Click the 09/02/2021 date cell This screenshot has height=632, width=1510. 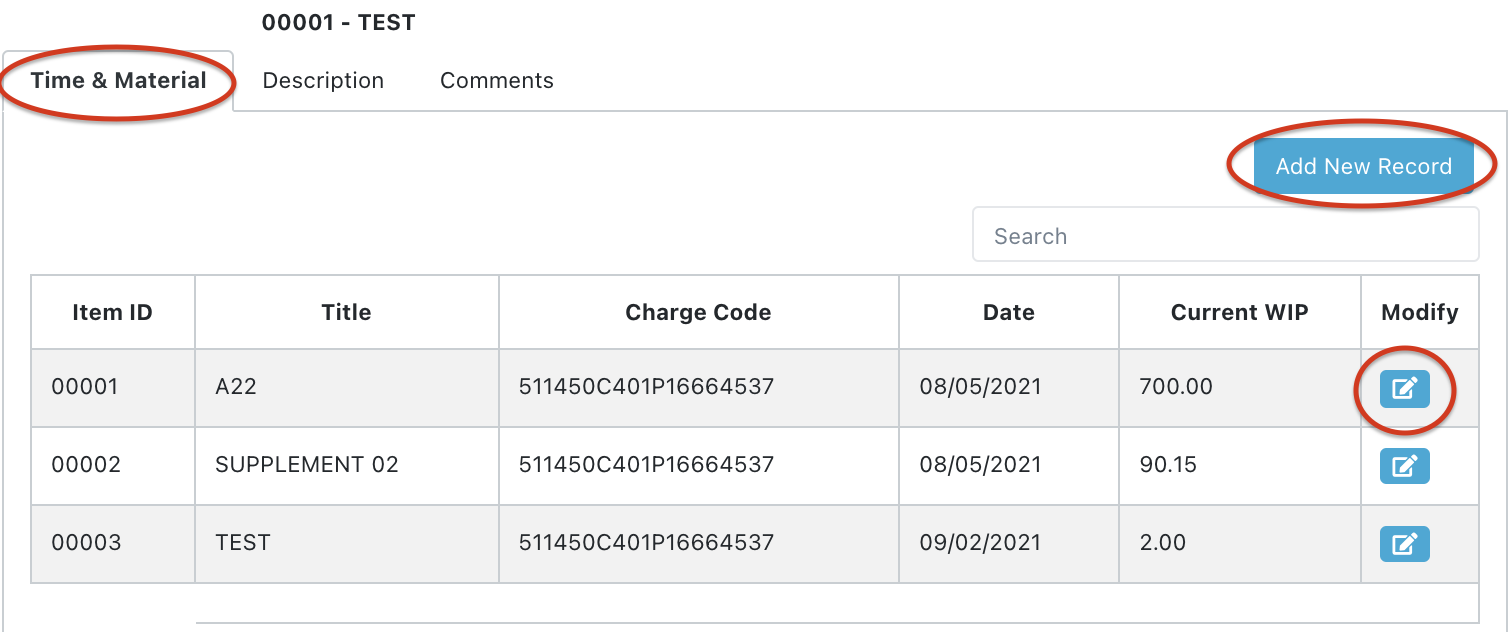pos(980,543)
